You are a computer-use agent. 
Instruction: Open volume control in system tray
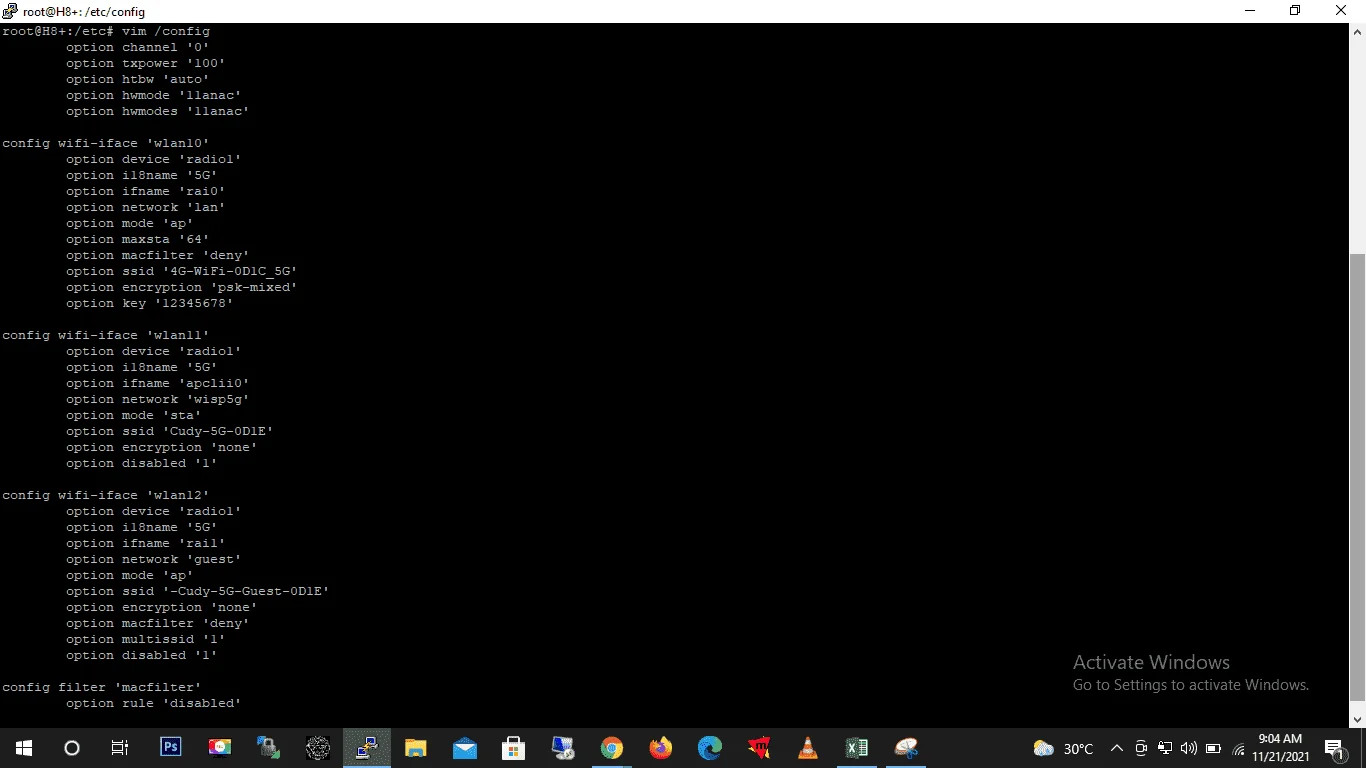pos(1189,748)
